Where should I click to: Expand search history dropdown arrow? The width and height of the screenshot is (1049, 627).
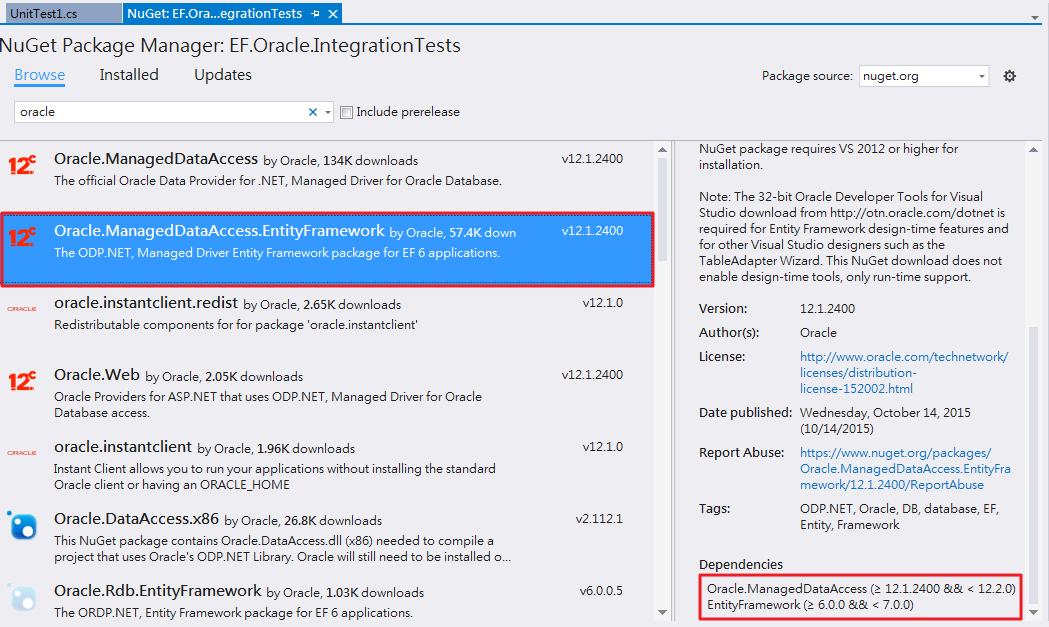point(327,112)
